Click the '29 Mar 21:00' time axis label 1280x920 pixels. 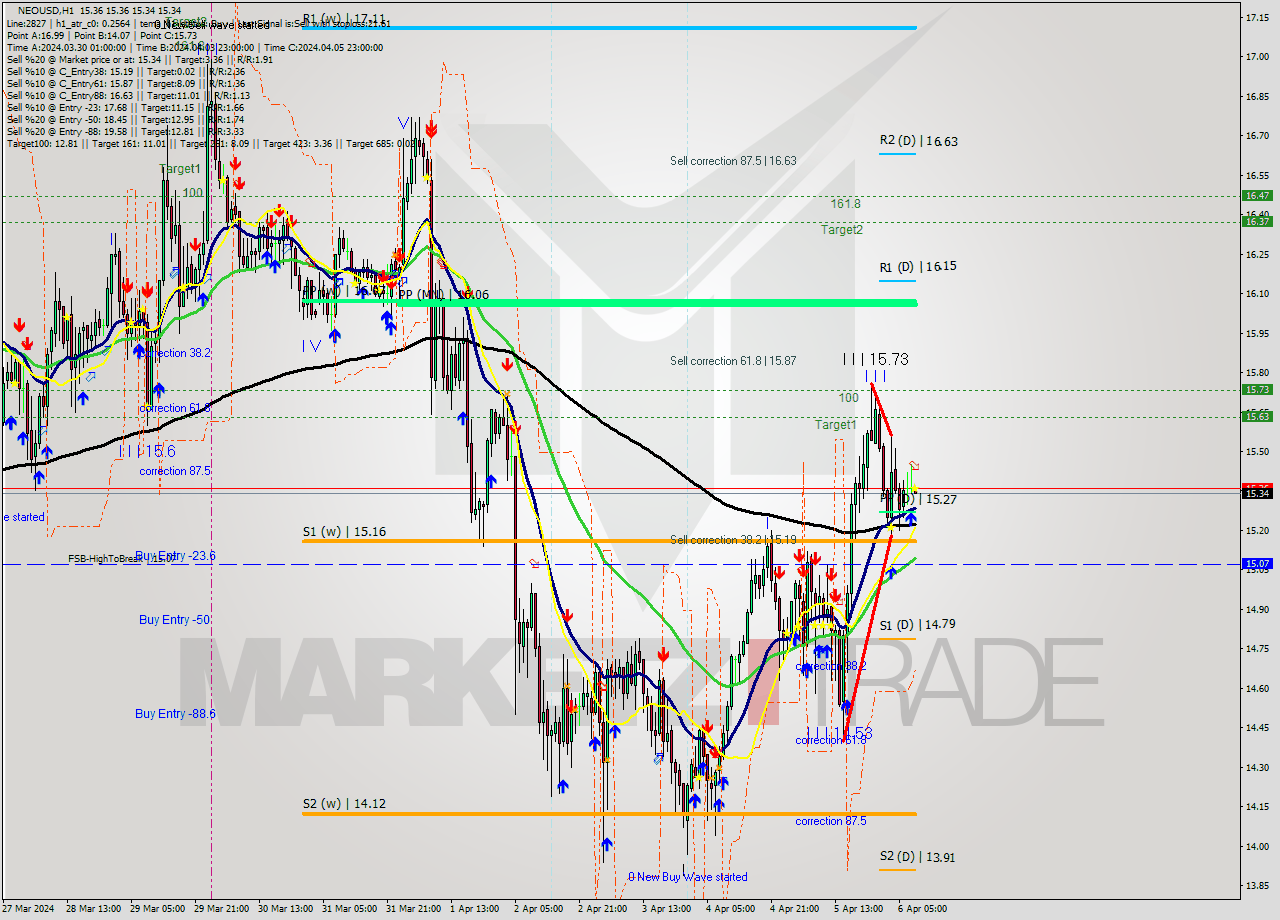click(x=222, y=909)
